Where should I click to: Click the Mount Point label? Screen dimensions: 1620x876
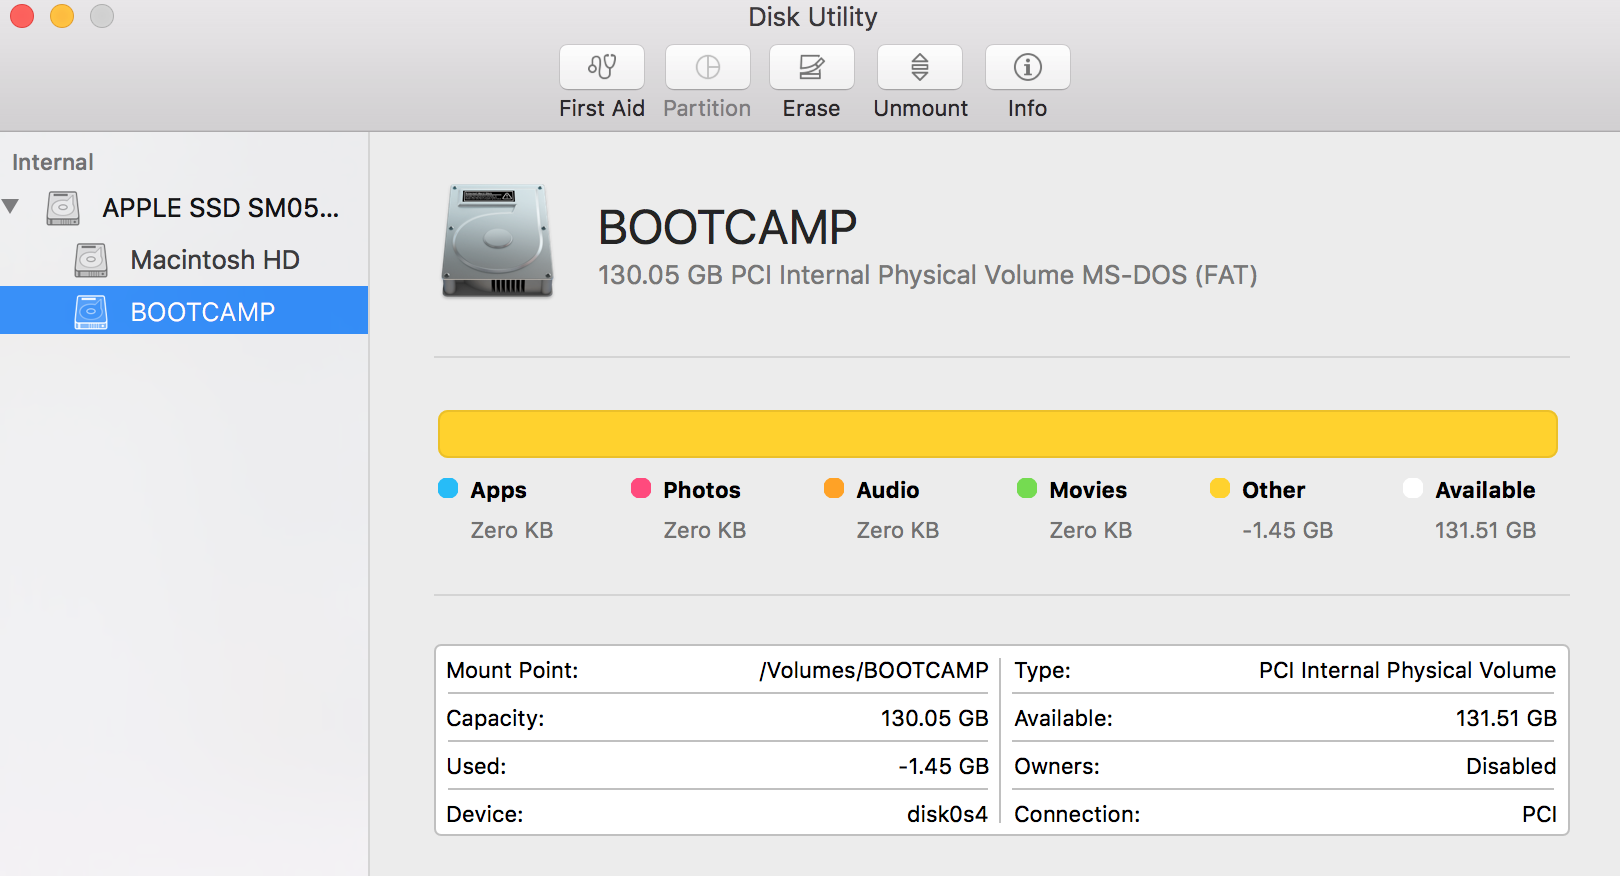tap(512, 670)
